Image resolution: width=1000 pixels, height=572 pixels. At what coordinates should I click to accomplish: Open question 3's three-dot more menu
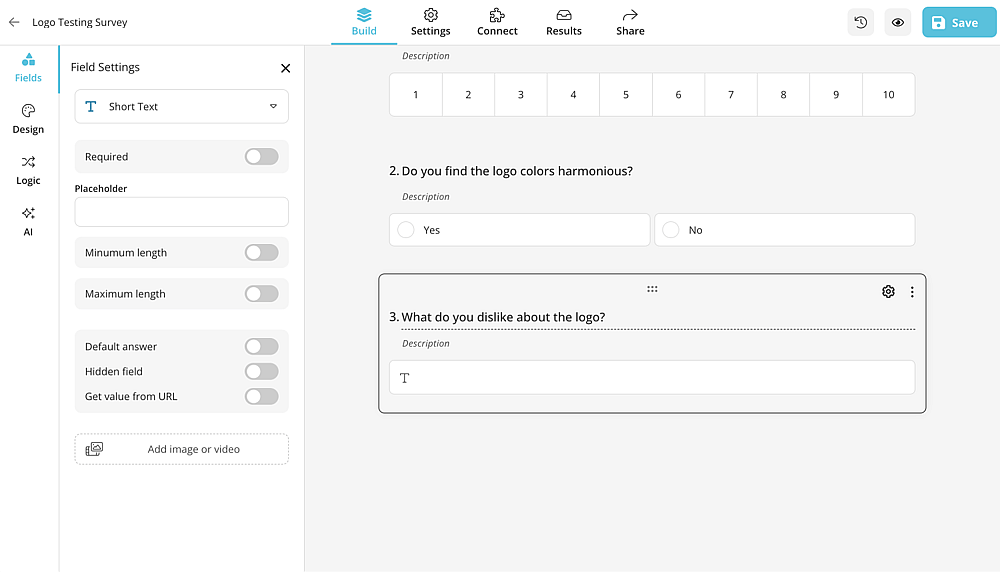tap(912, 291)
